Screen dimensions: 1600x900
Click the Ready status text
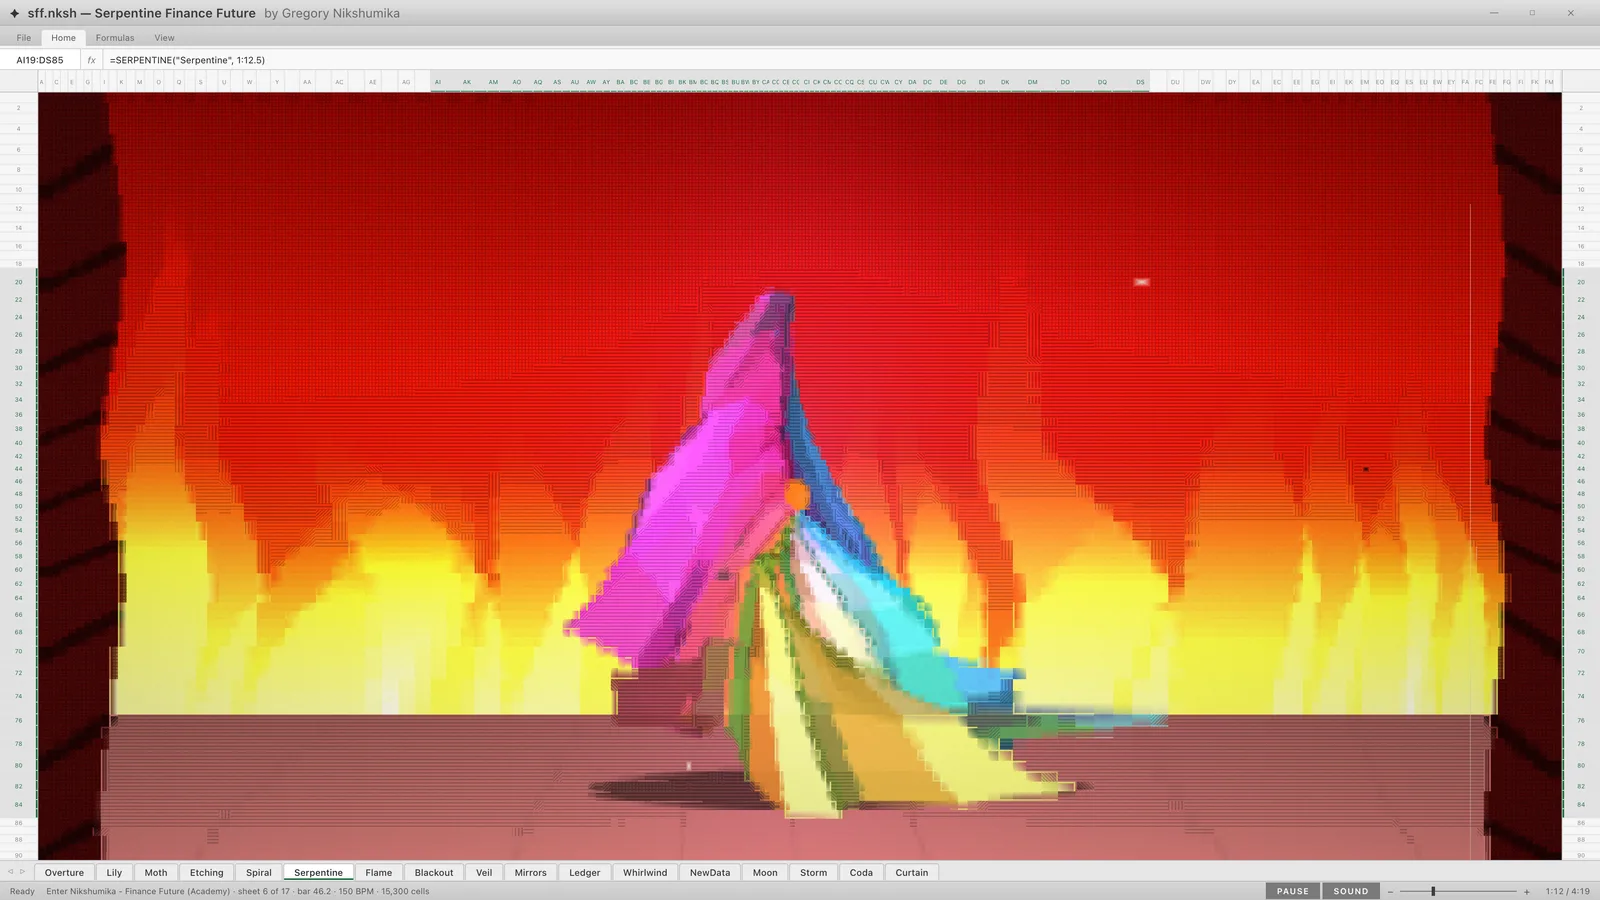pyautogui.click(x=22, y=891)
